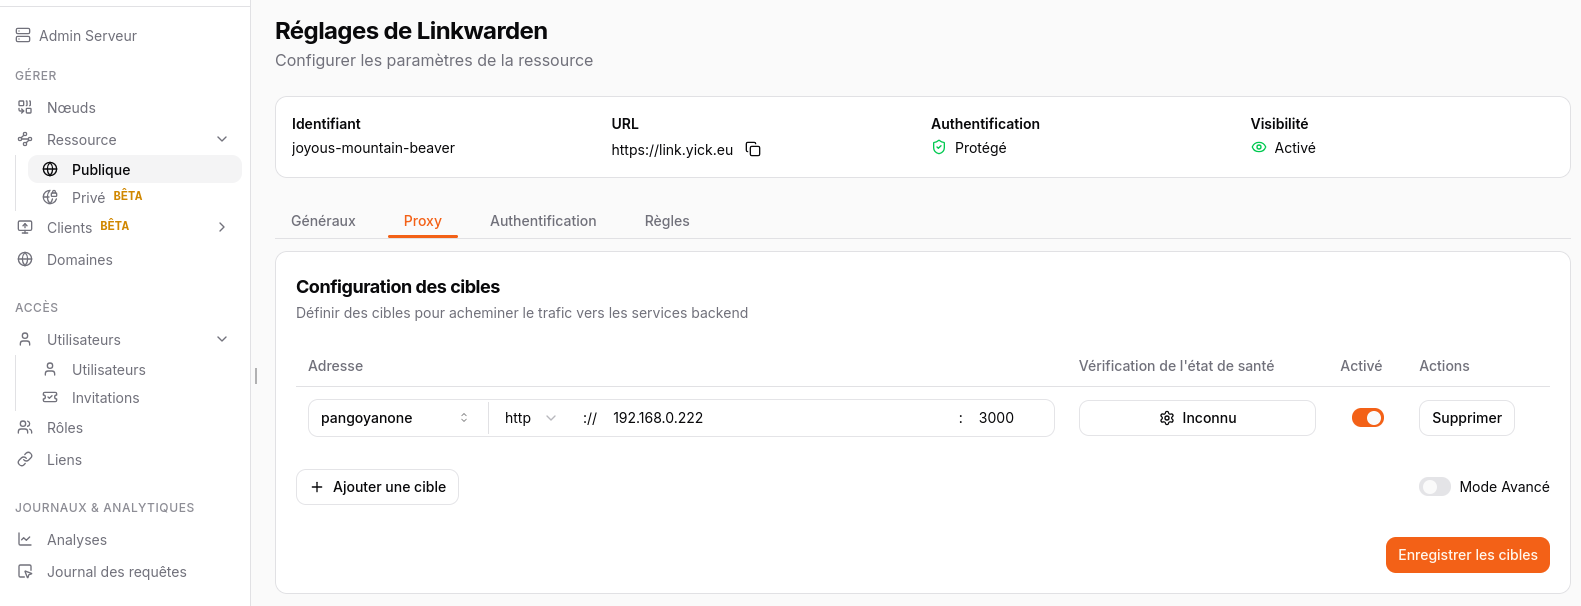This screenshot has width=1581, height=606.
Task: Click Enregistrer les cibles button
Action: pyautogui.click(x=1467, y=555)
